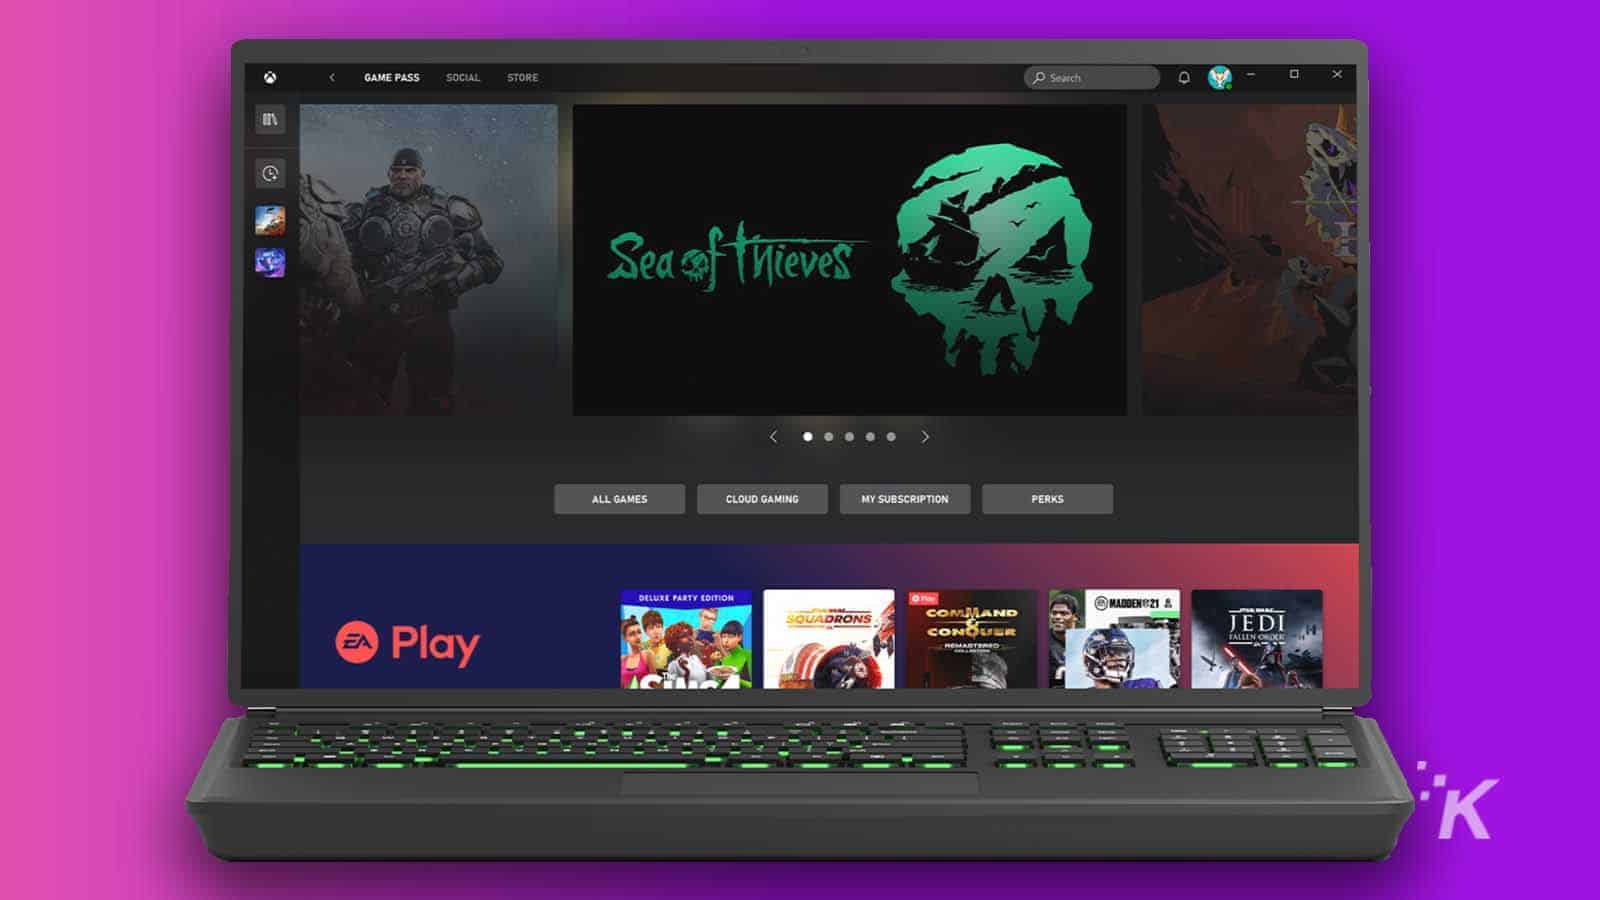The width and height of the screenshot is (1600, 900).
Task: Open The Sims 4 game tile
Action: 686,639
